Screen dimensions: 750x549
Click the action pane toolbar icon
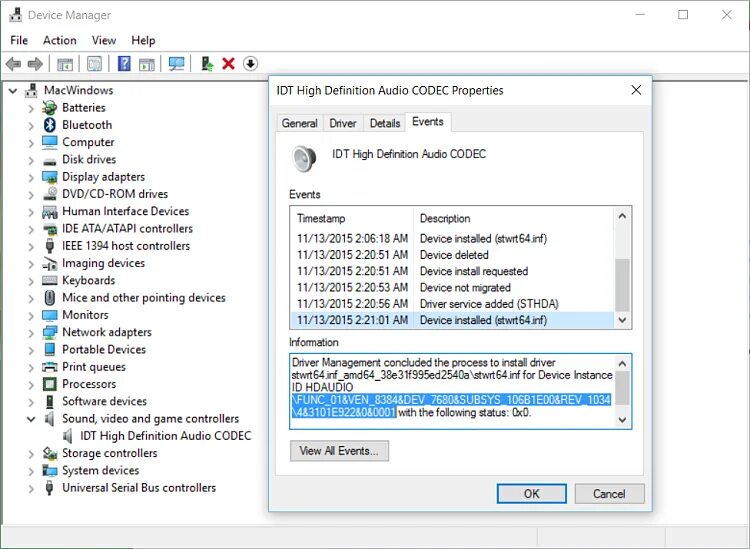[x=147, y=64]
